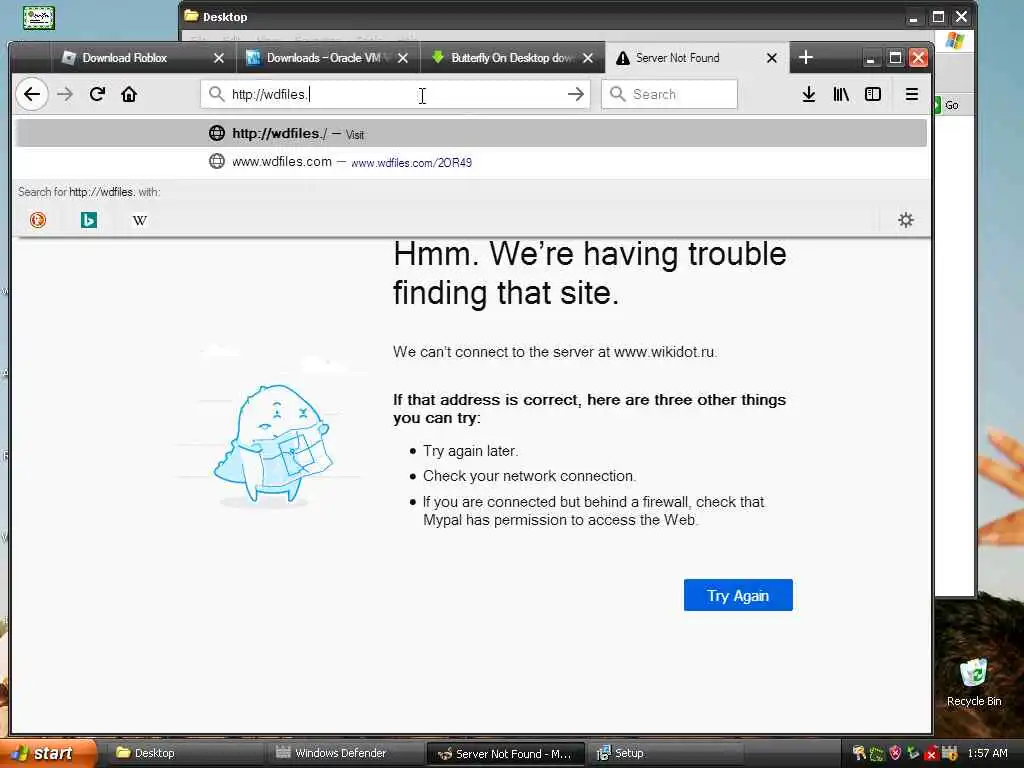This screenshot has height=768, width=1024.
Task: Click the Windows flag logo in the Desktop window
Action: (x=954, y=40)
